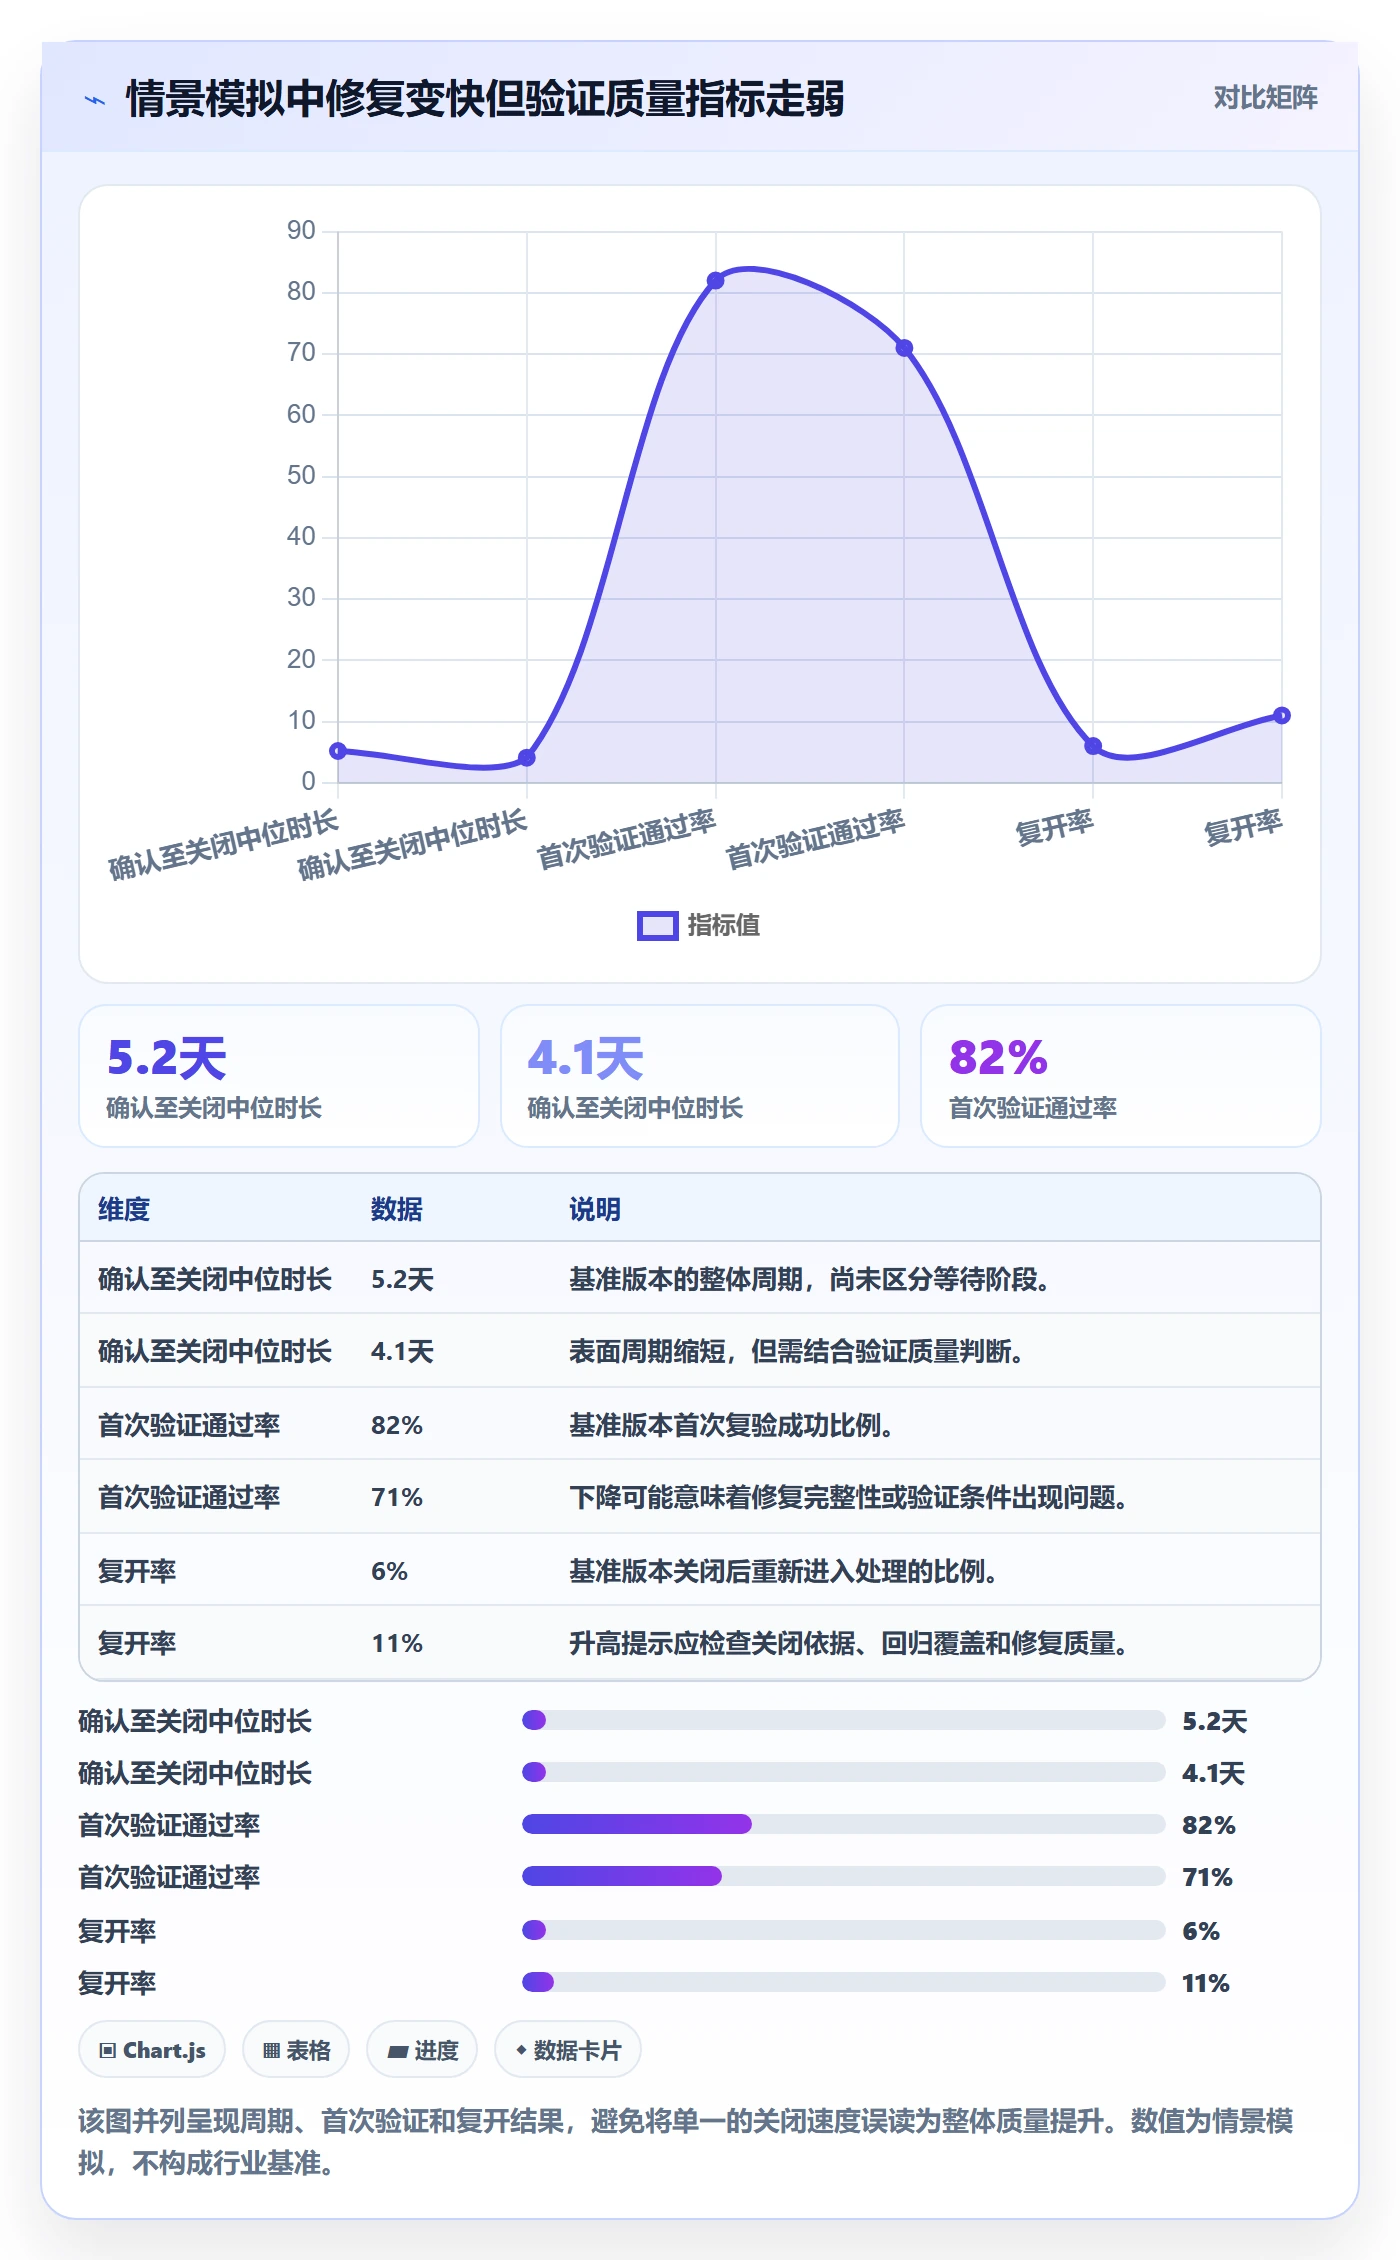Click the chart point at value 6
Screen dimensions: 1400x2260
[x=1093, y=746]
